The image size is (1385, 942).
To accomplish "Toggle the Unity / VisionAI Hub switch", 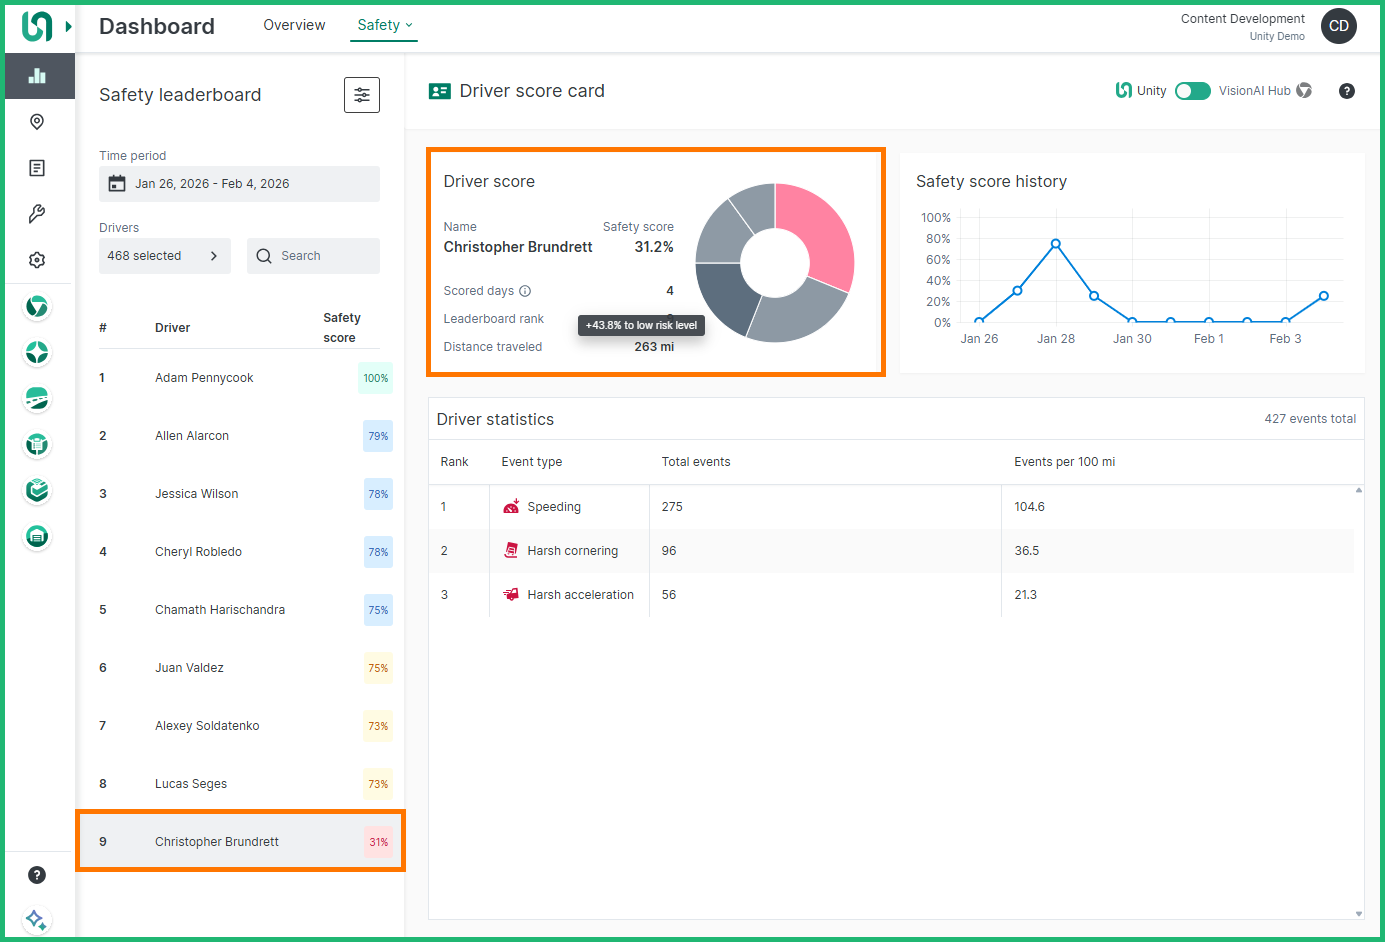I will 1192,91.
